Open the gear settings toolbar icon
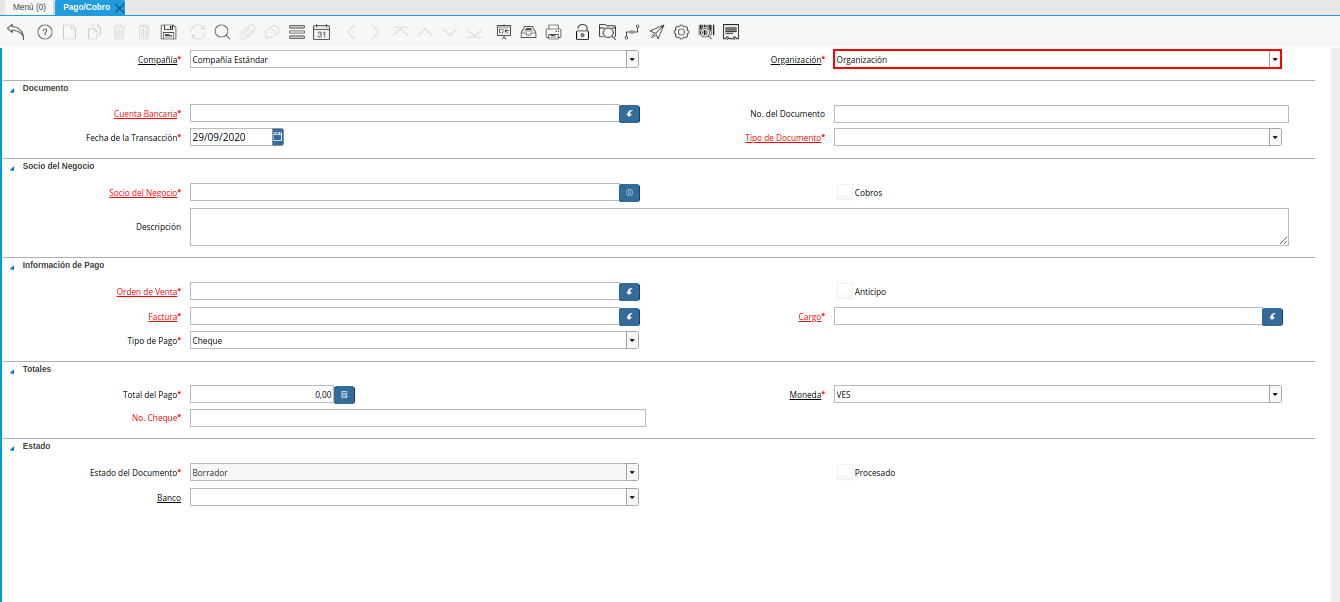 click(682, 32)
